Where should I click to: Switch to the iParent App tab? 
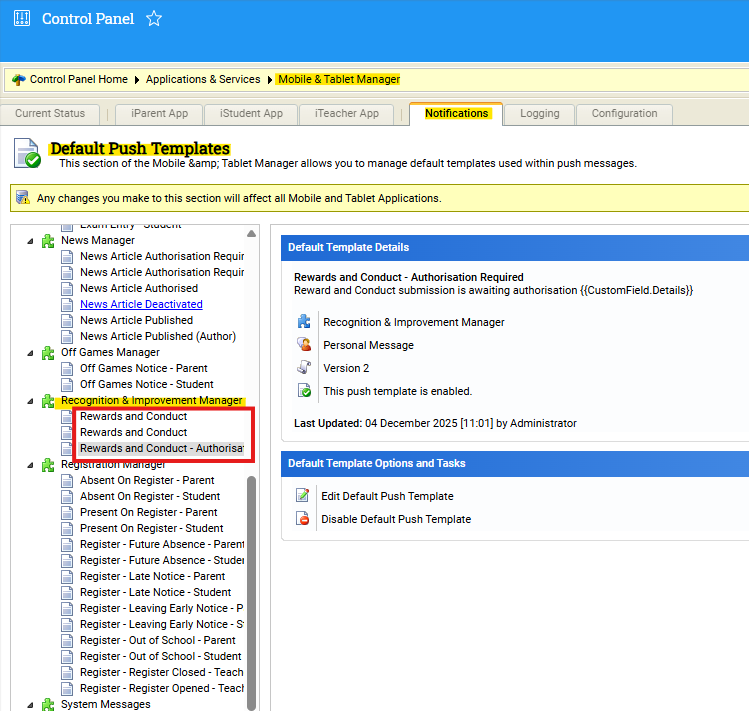pyautogui.click(x=160, y=114)
